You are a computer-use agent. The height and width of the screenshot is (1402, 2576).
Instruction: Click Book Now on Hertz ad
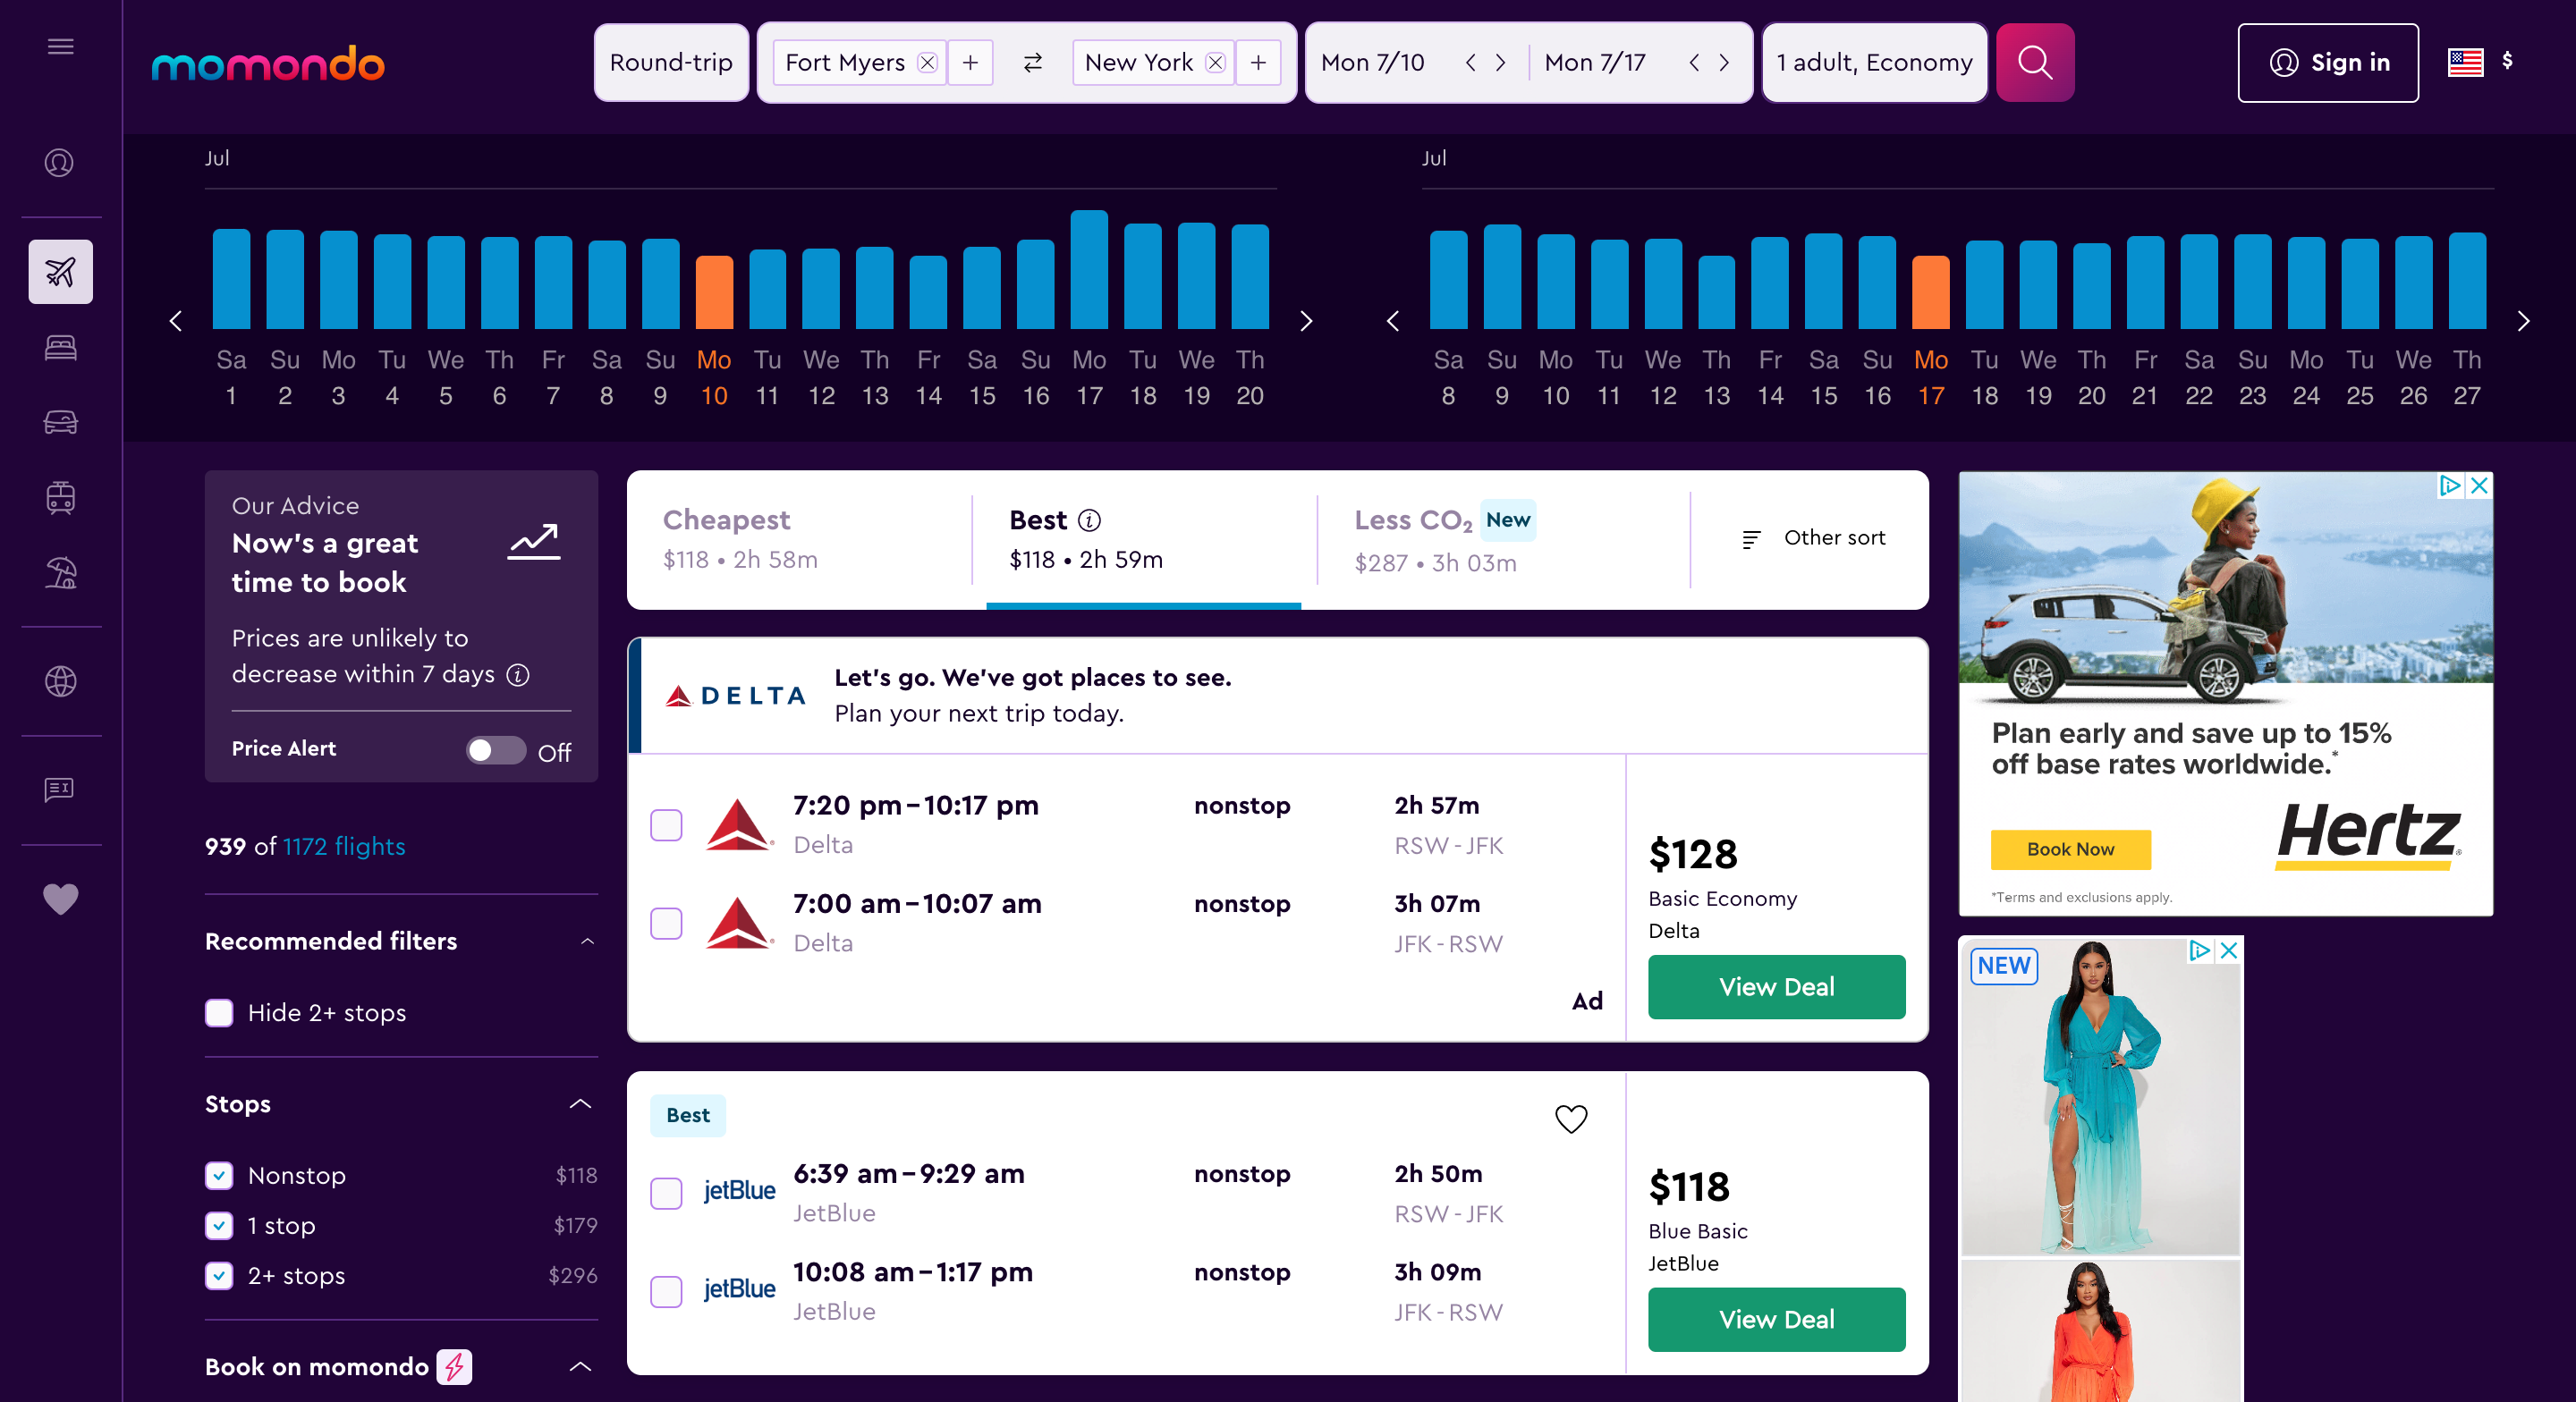pyautogui.click(x=2070, y=849)
